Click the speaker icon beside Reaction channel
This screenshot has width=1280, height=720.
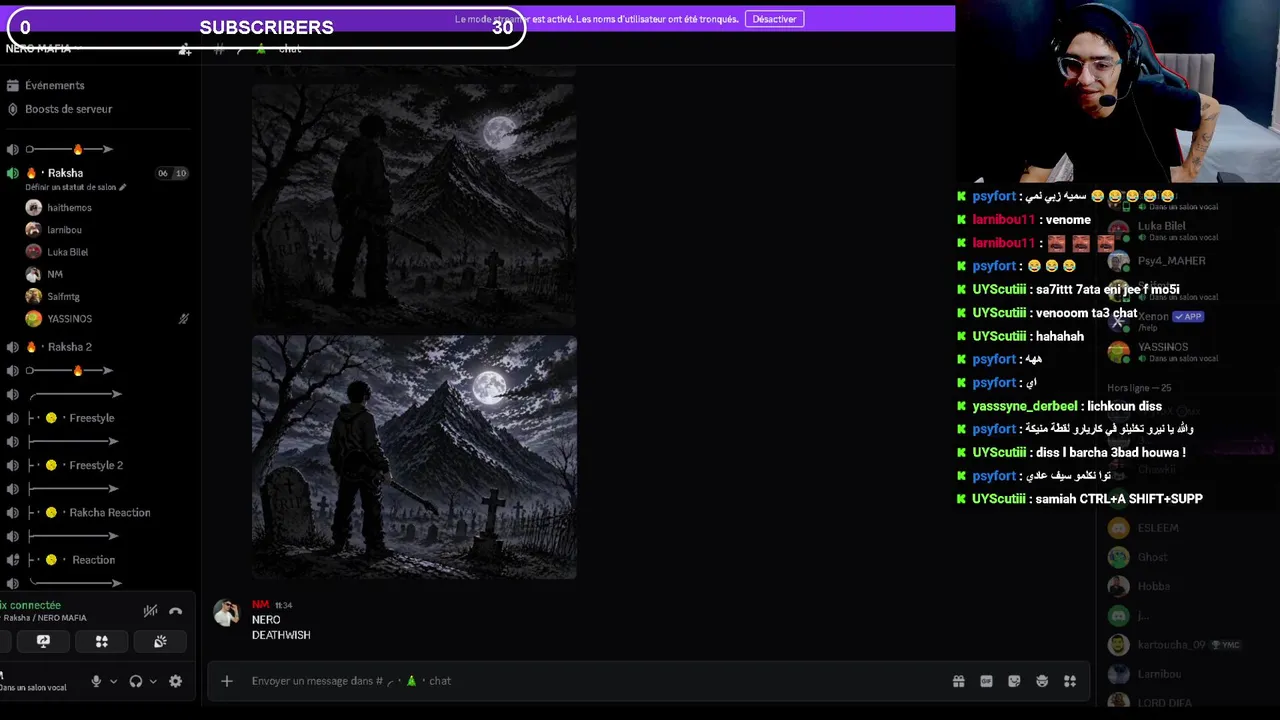click(x=12, y=560)
